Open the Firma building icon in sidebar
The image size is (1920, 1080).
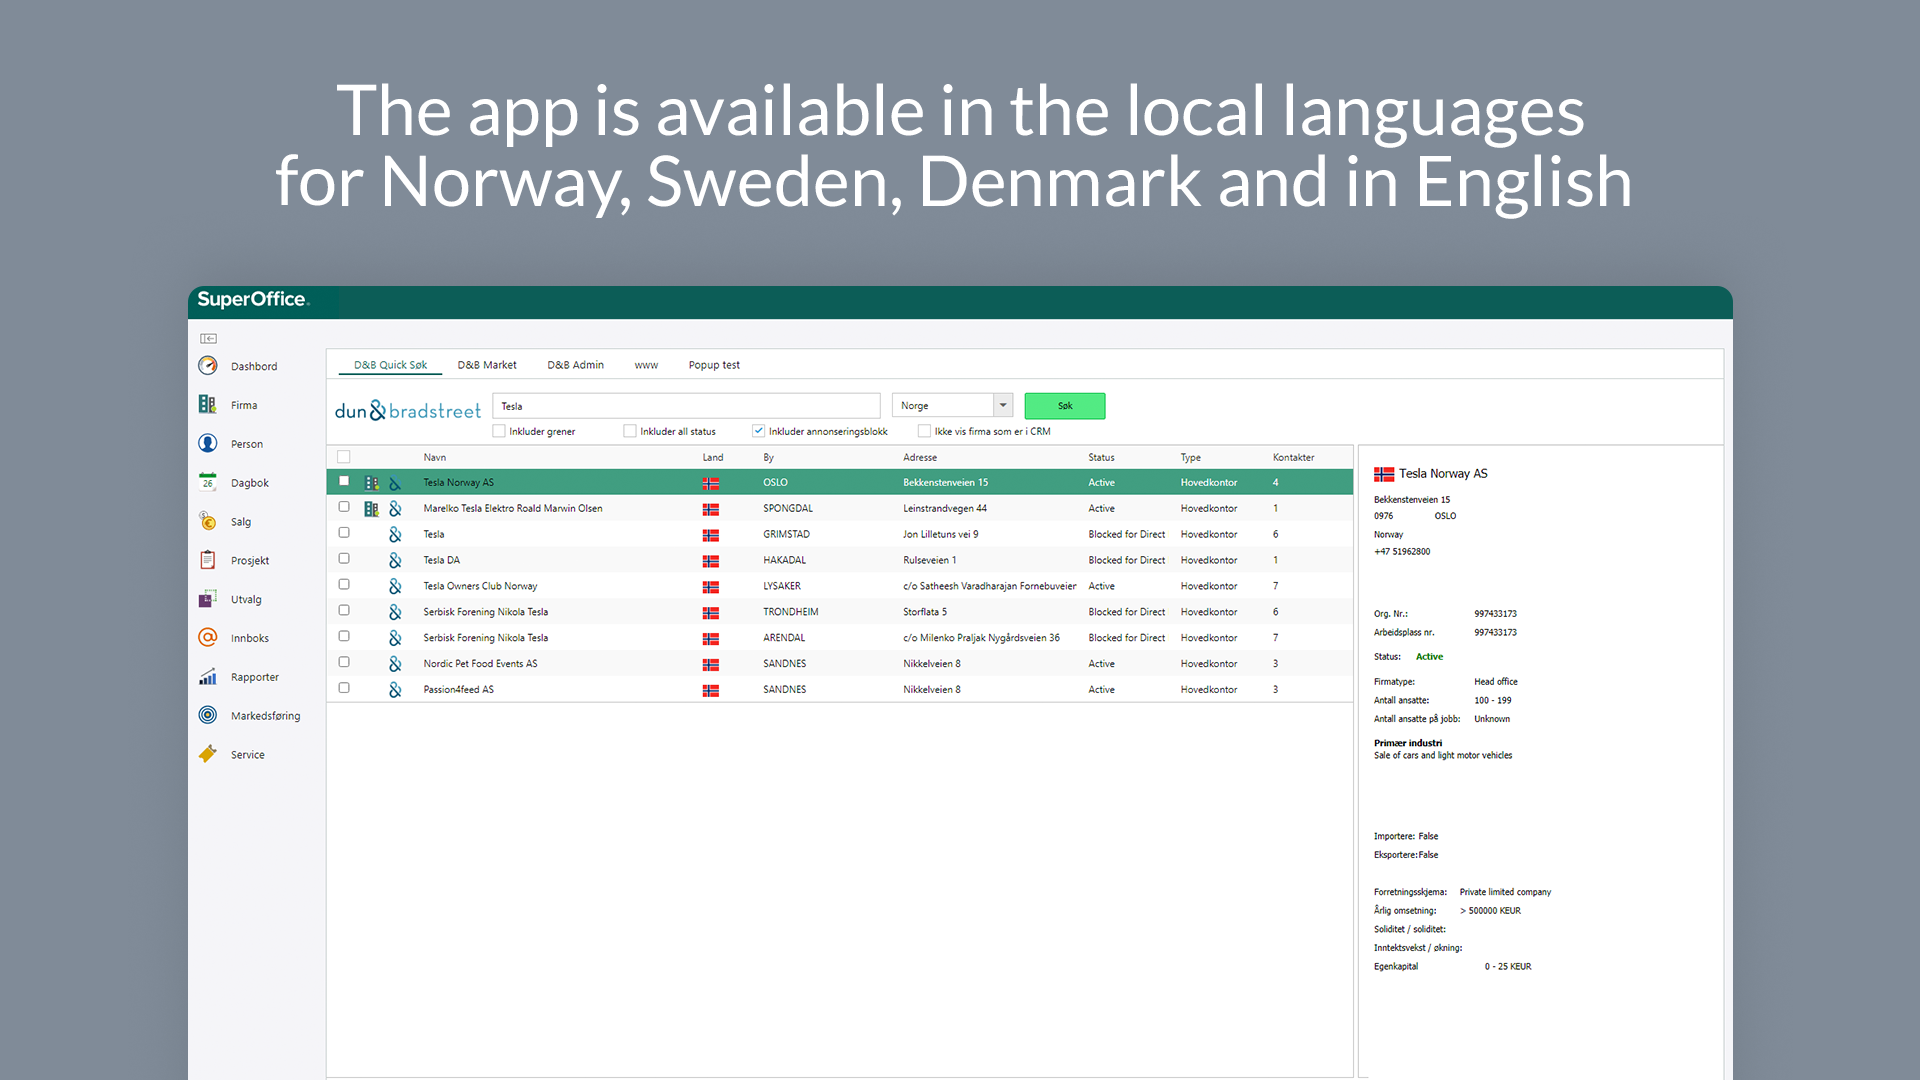coord(207,405)
